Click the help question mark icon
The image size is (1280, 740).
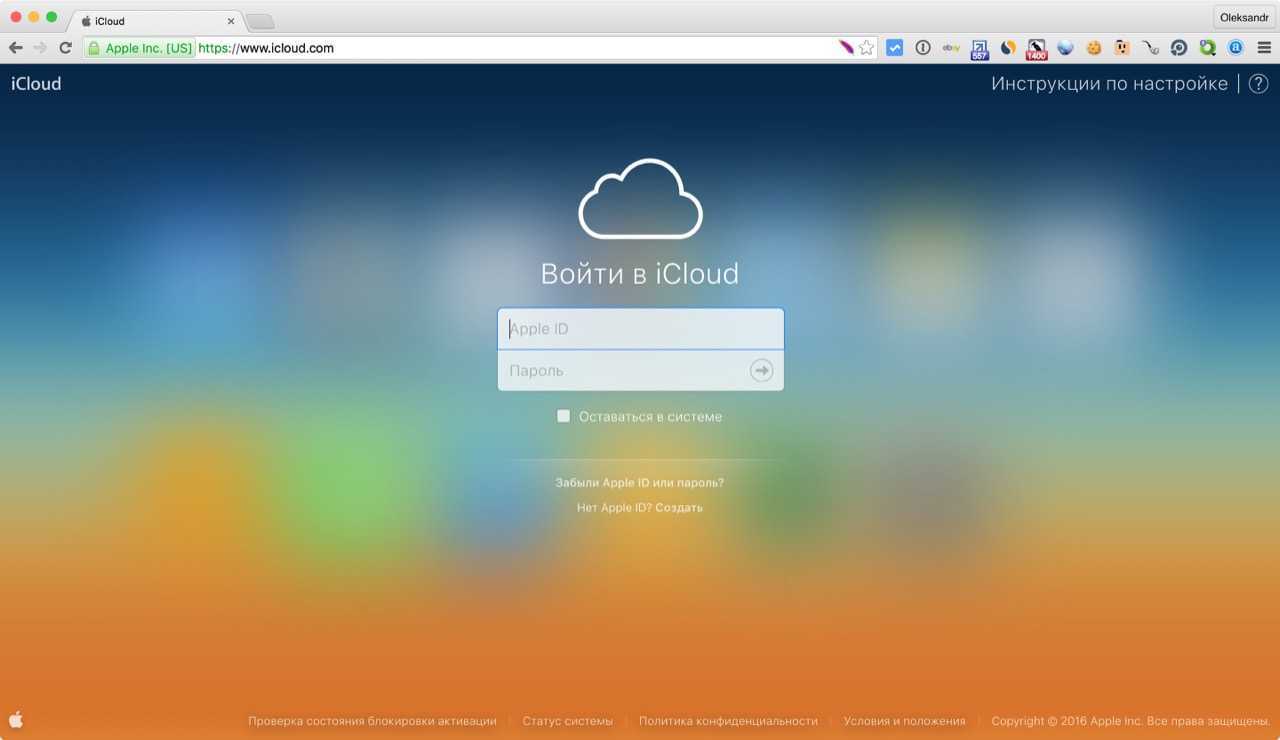(1258, 84)
